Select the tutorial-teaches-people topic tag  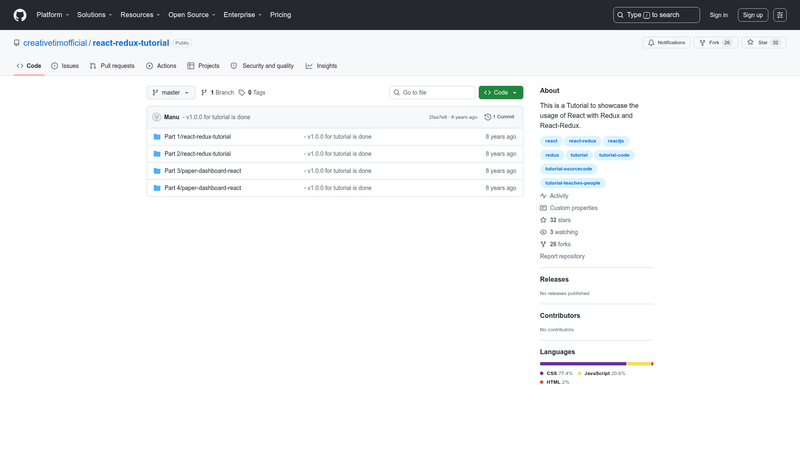pos(572,183)
